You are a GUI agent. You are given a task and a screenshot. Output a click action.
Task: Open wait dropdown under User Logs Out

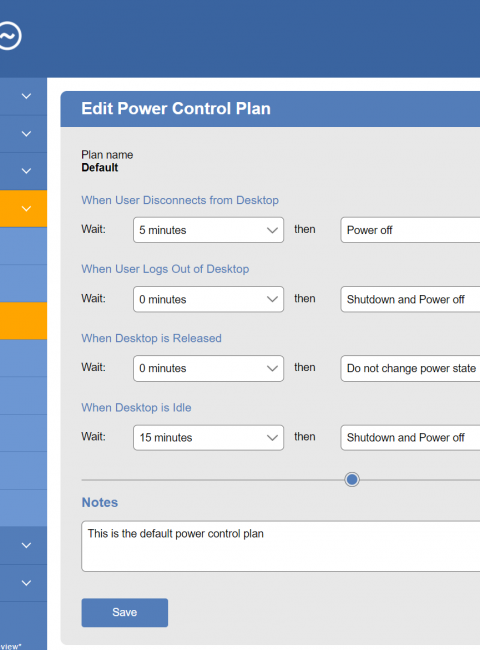[x=208, y=299]
